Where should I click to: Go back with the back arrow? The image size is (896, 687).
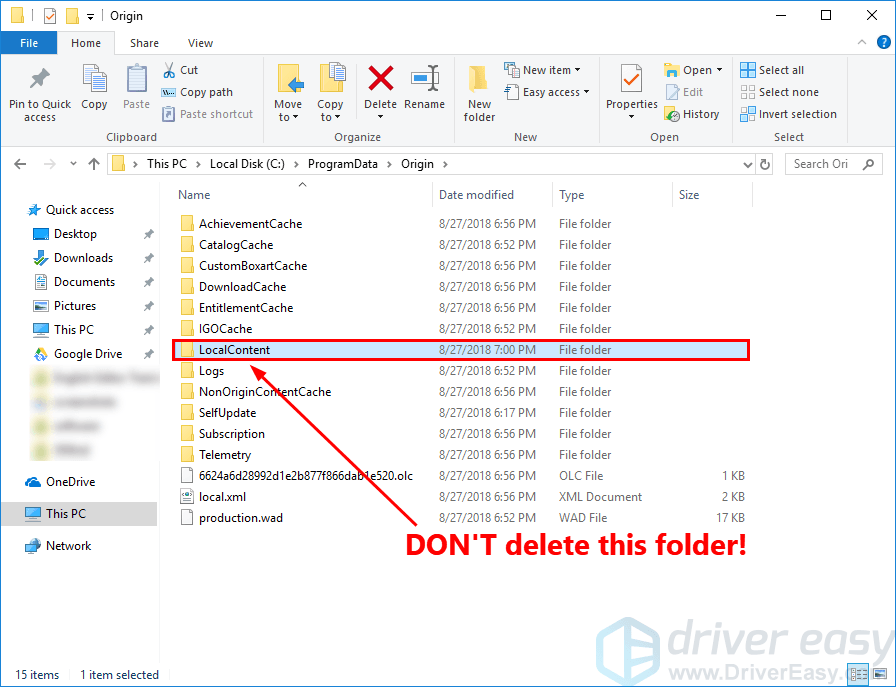click(x=21, y=164)
